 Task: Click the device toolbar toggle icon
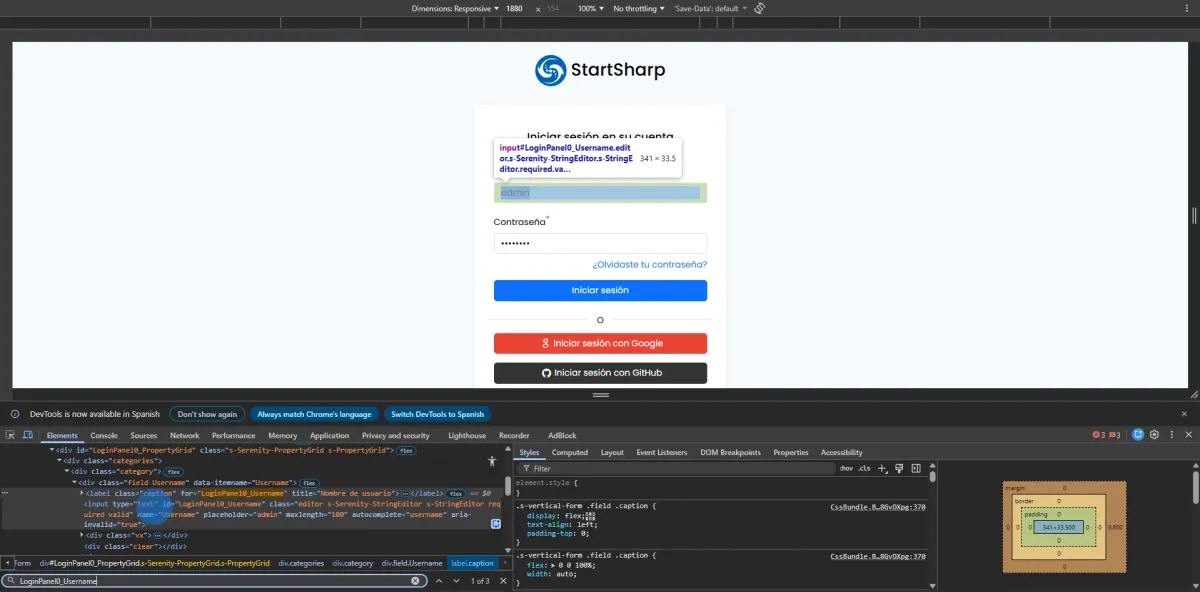click(x=27, y=435)
